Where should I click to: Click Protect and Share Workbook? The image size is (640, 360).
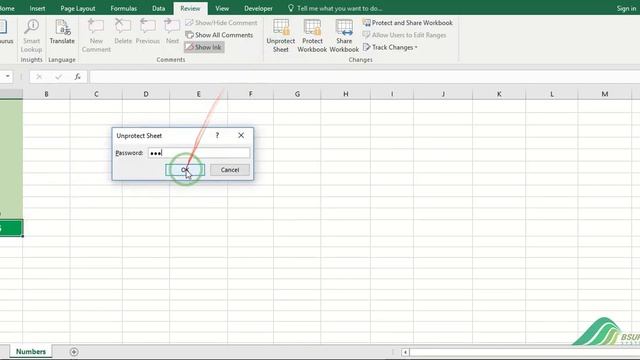[407, 23]
